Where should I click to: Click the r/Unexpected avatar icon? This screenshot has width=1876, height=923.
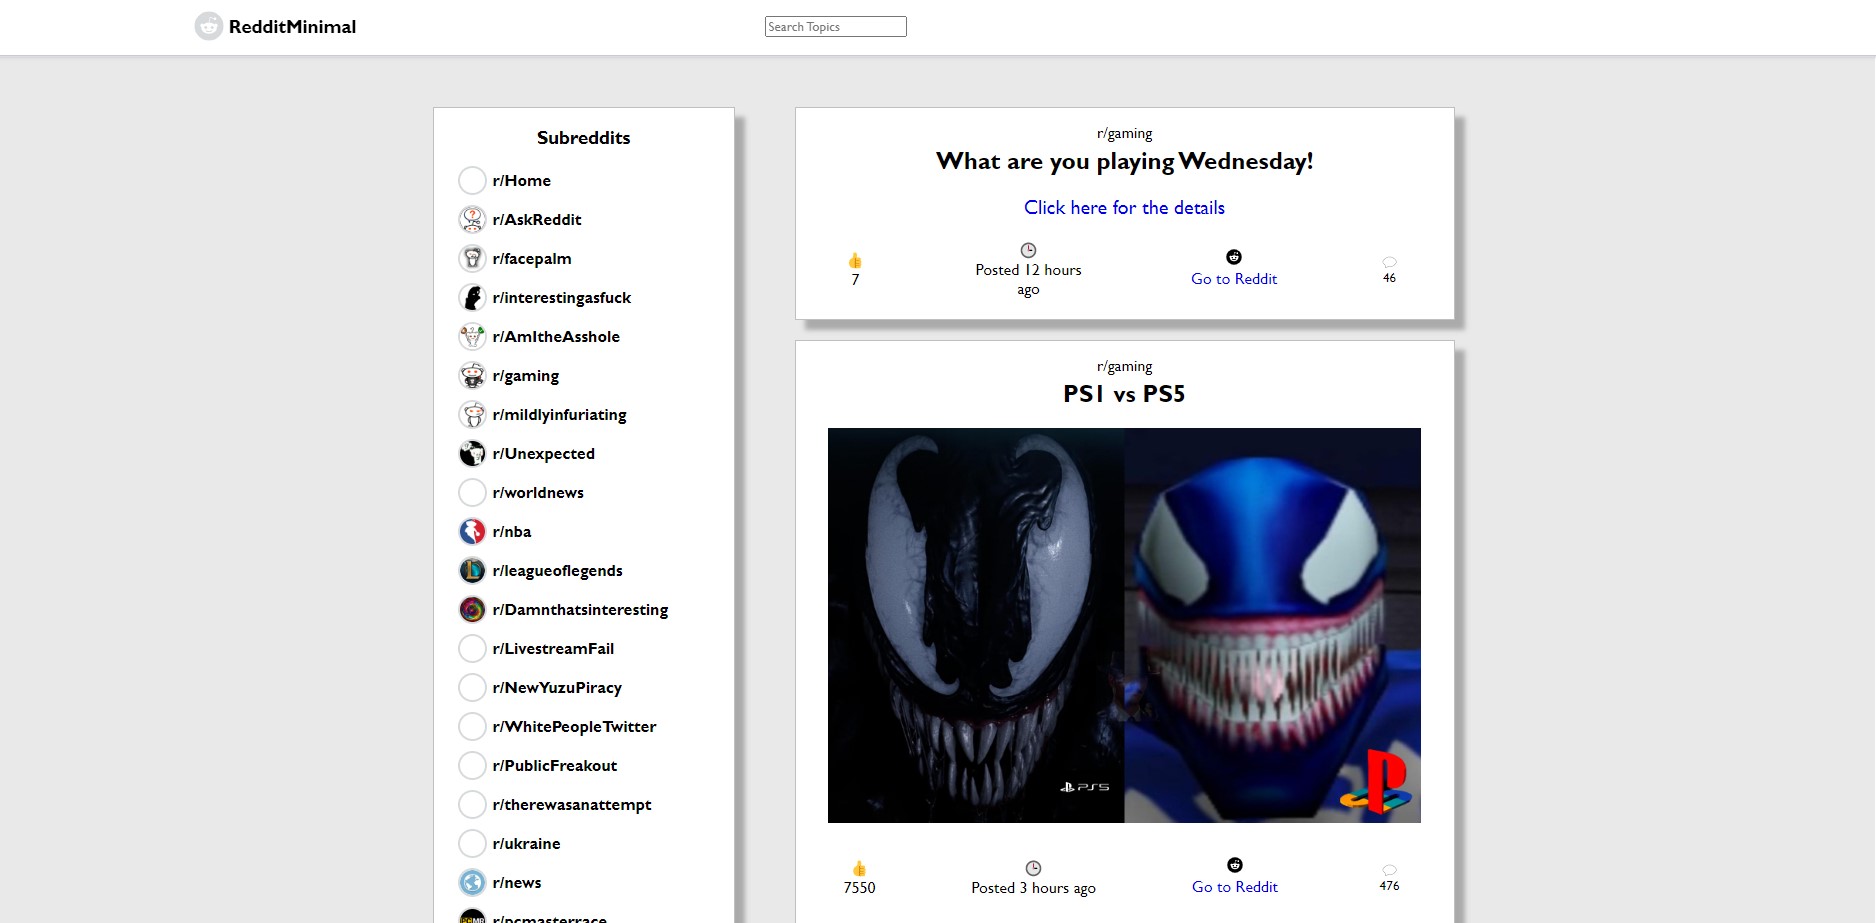(x=472, y=454)
